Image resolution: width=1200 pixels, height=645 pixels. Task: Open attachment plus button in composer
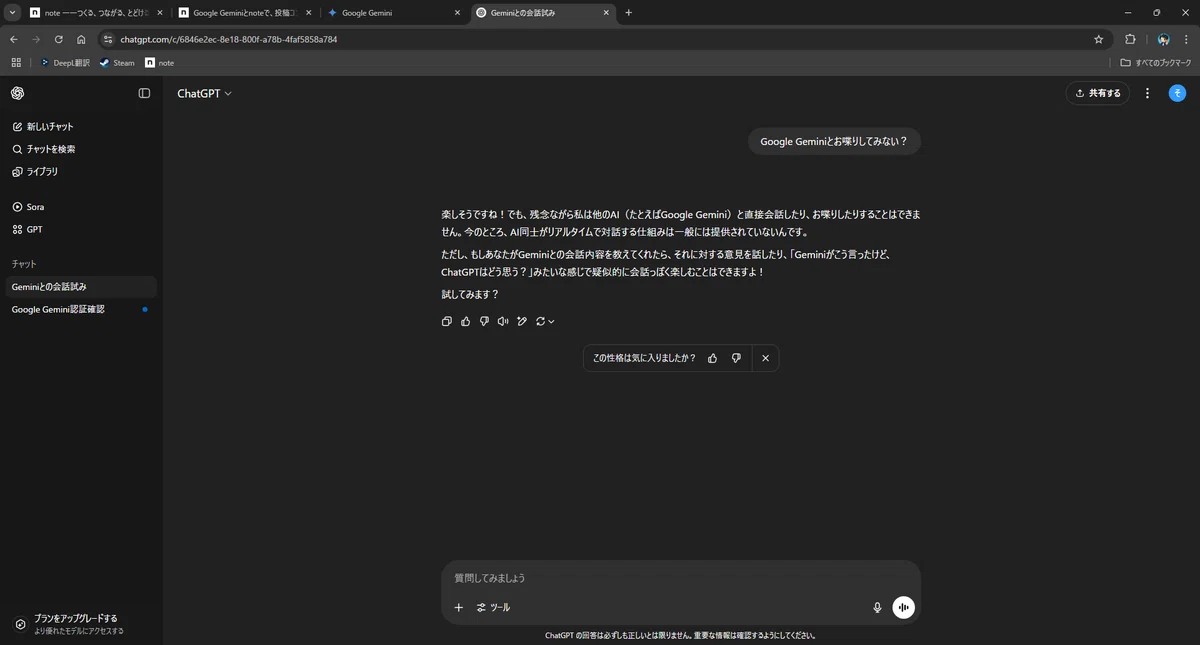[x=459, y=607]
